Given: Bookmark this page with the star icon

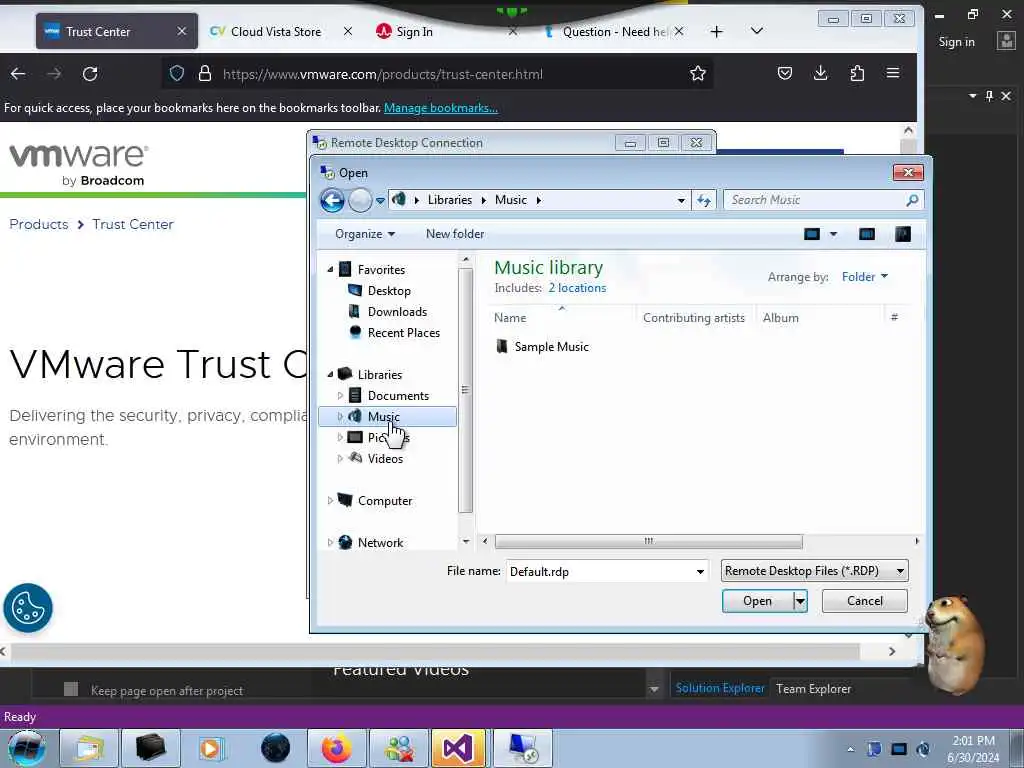Looking at the screenshot, I should click(697, 73).
